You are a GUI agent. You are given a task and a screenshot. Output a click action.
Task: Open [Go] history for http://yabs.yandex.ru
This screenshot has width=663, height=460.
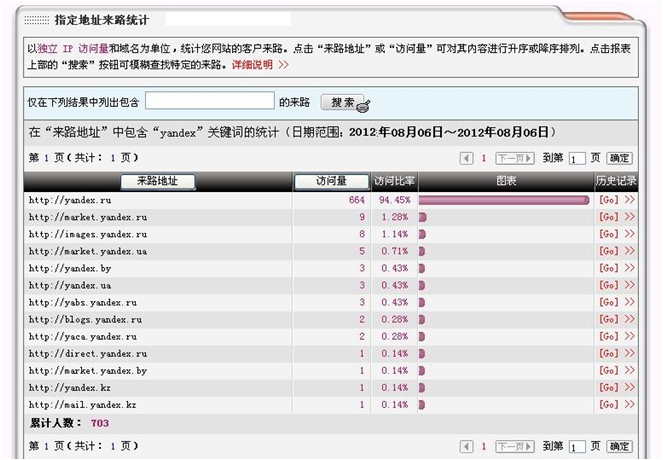608,302
